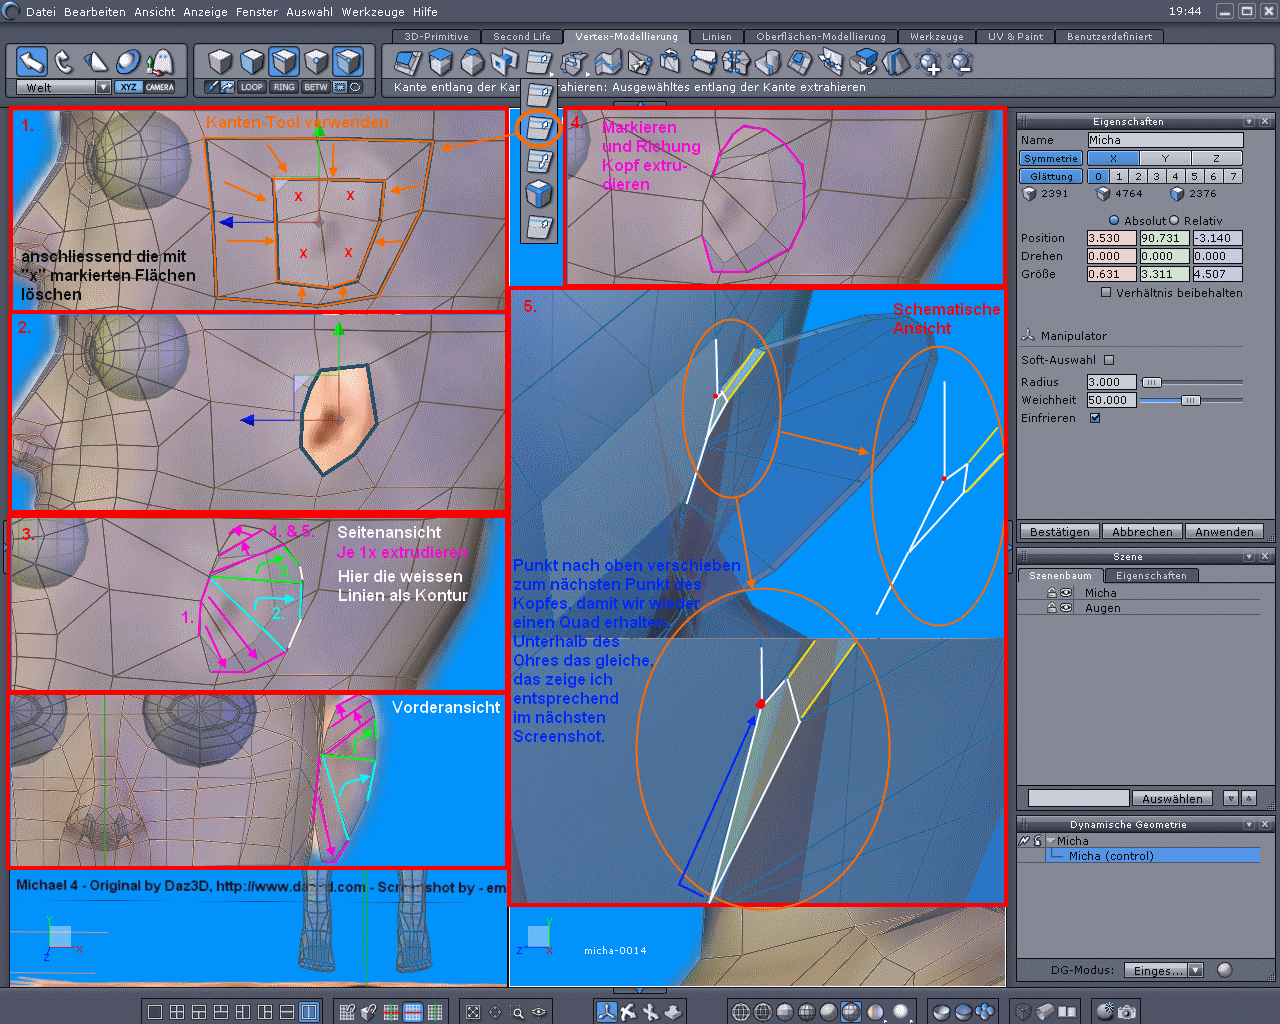This screenshot has height=1024, width=1280.
Task: Click the Name input field
Action: pyautogui.click(x=1164, y=140)
